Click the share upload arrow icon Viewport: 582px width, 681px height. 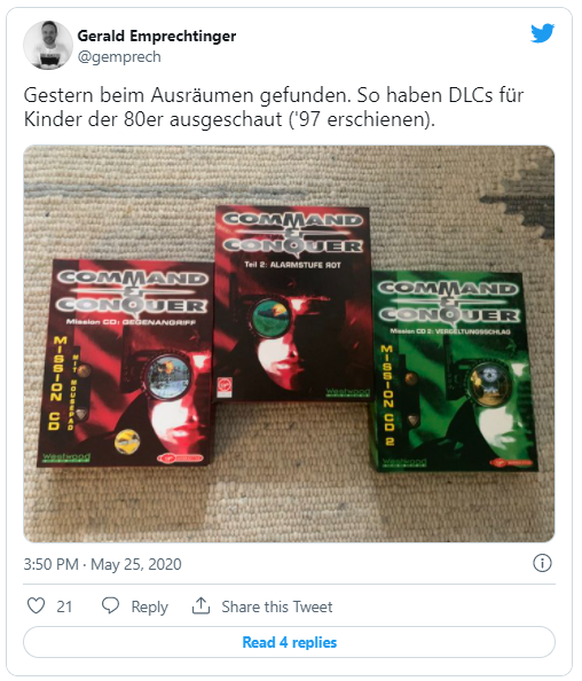201,605
